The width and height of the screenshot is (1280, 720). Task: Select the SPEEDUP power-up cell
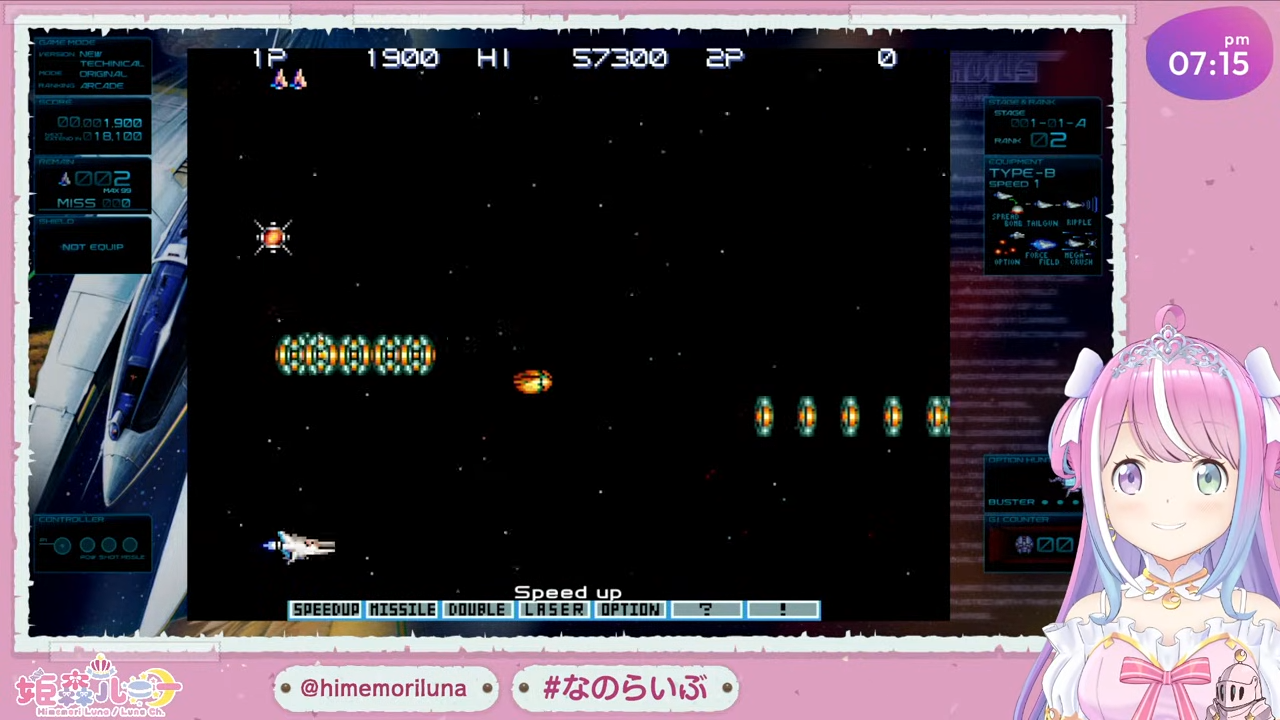pyautogui.click(x=326, y=610)
